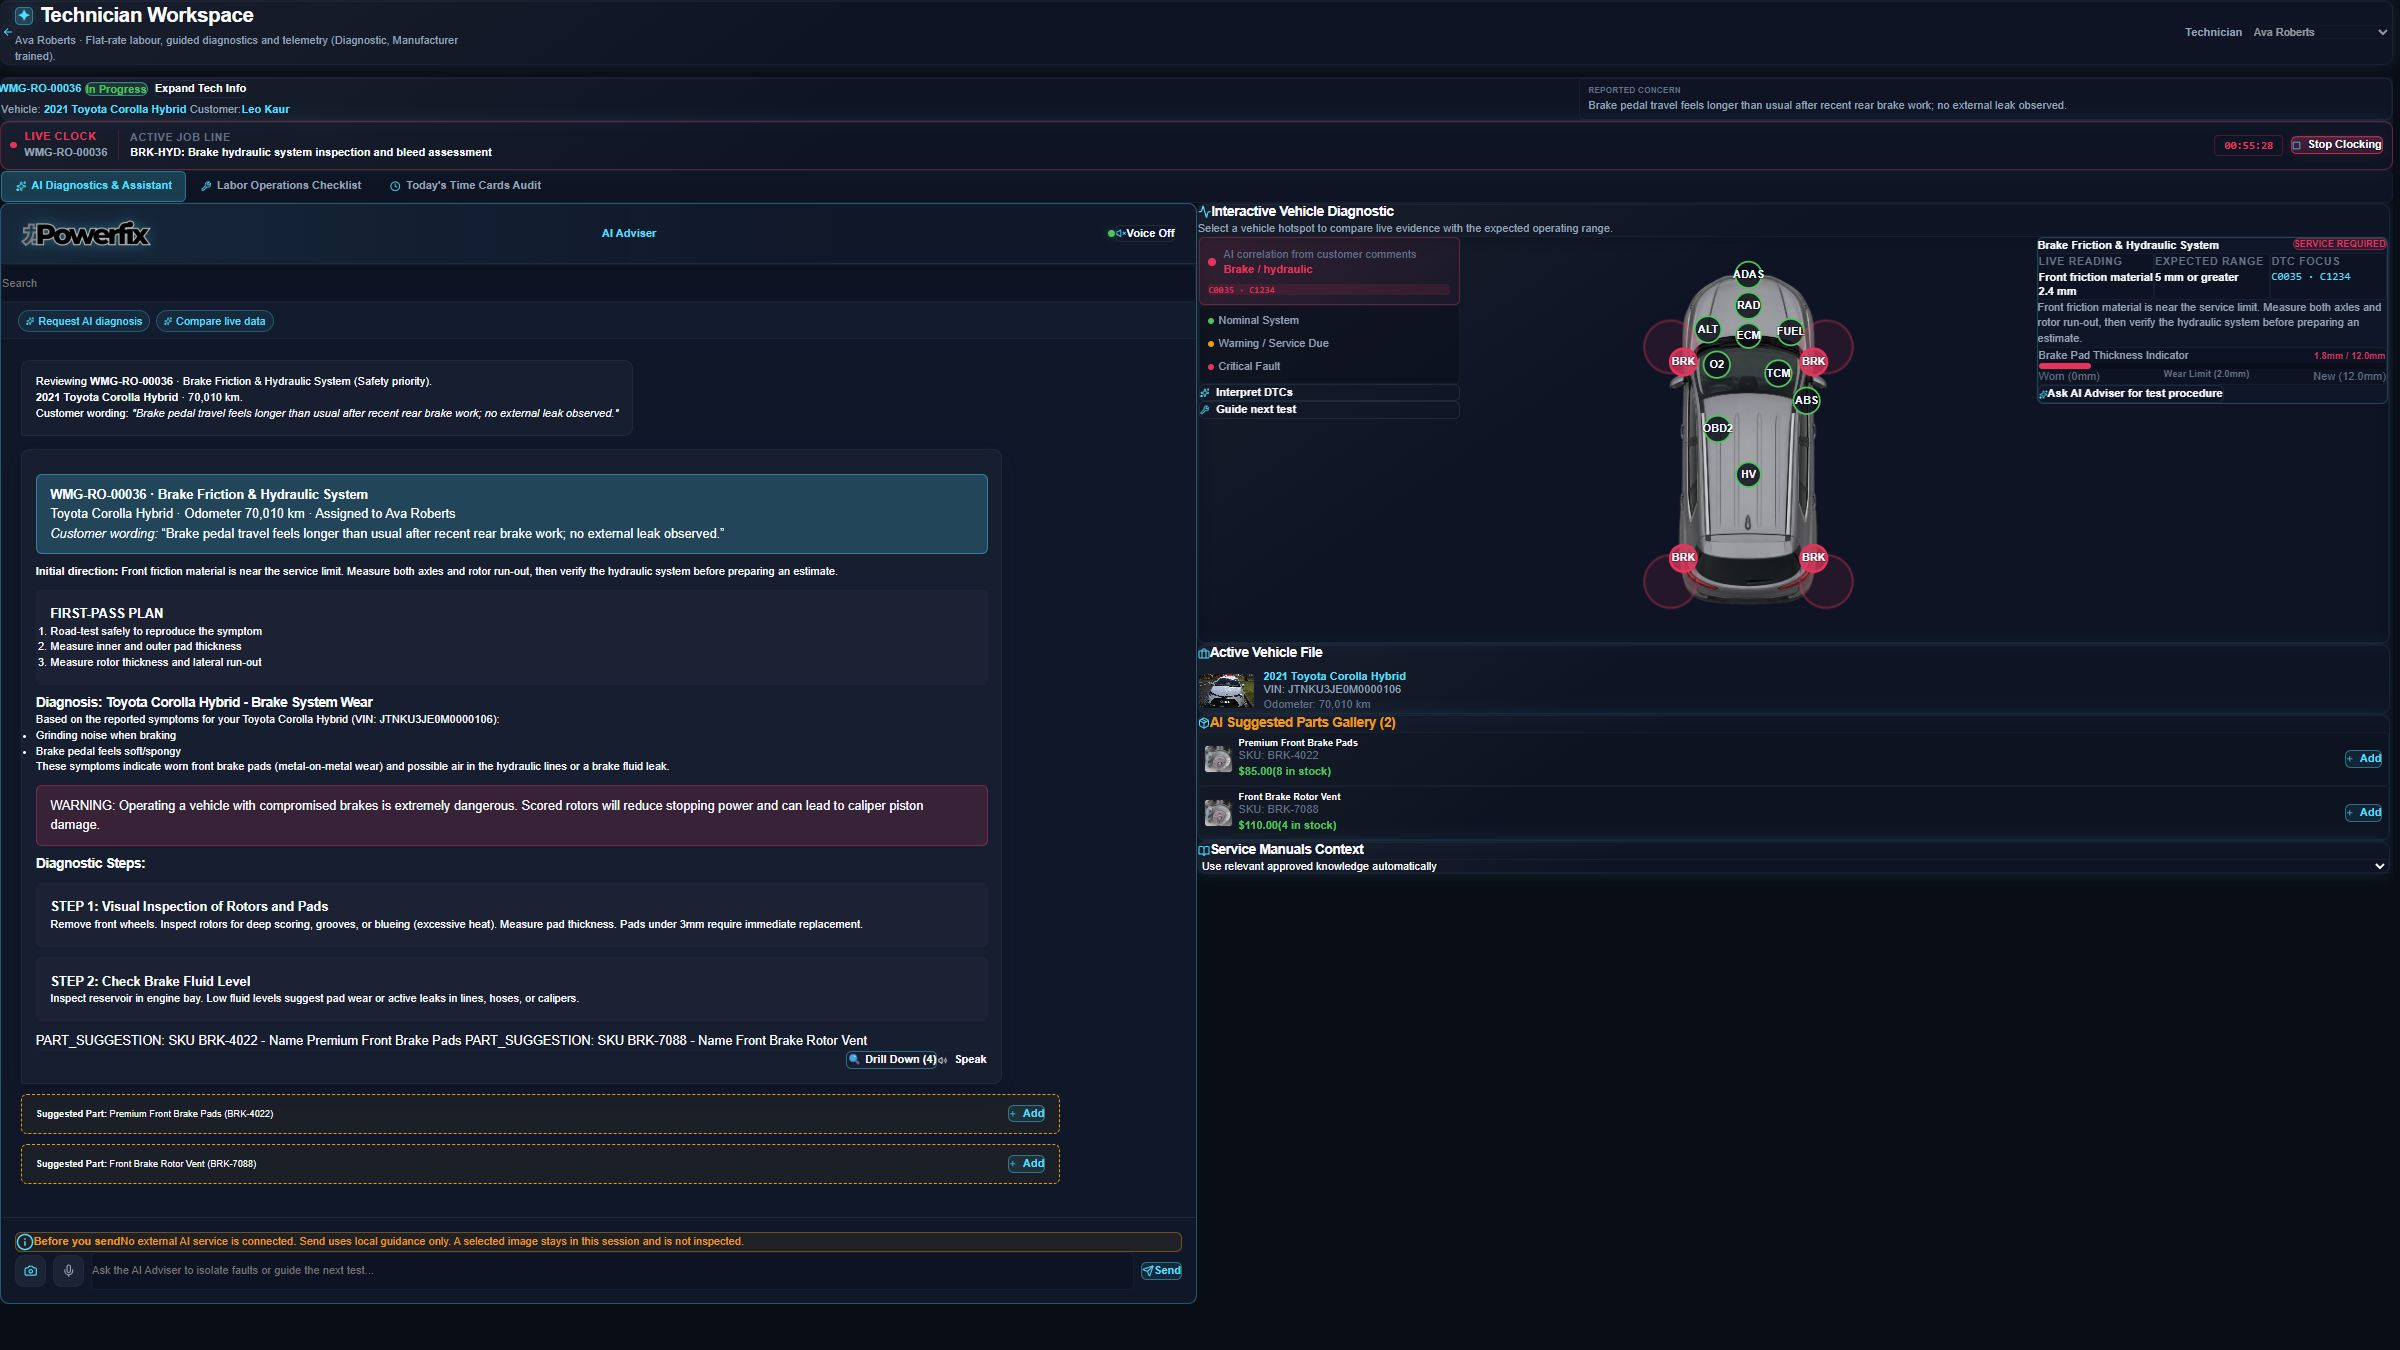
Task: Click Guide next test
Action: [x=1328, y=409]
